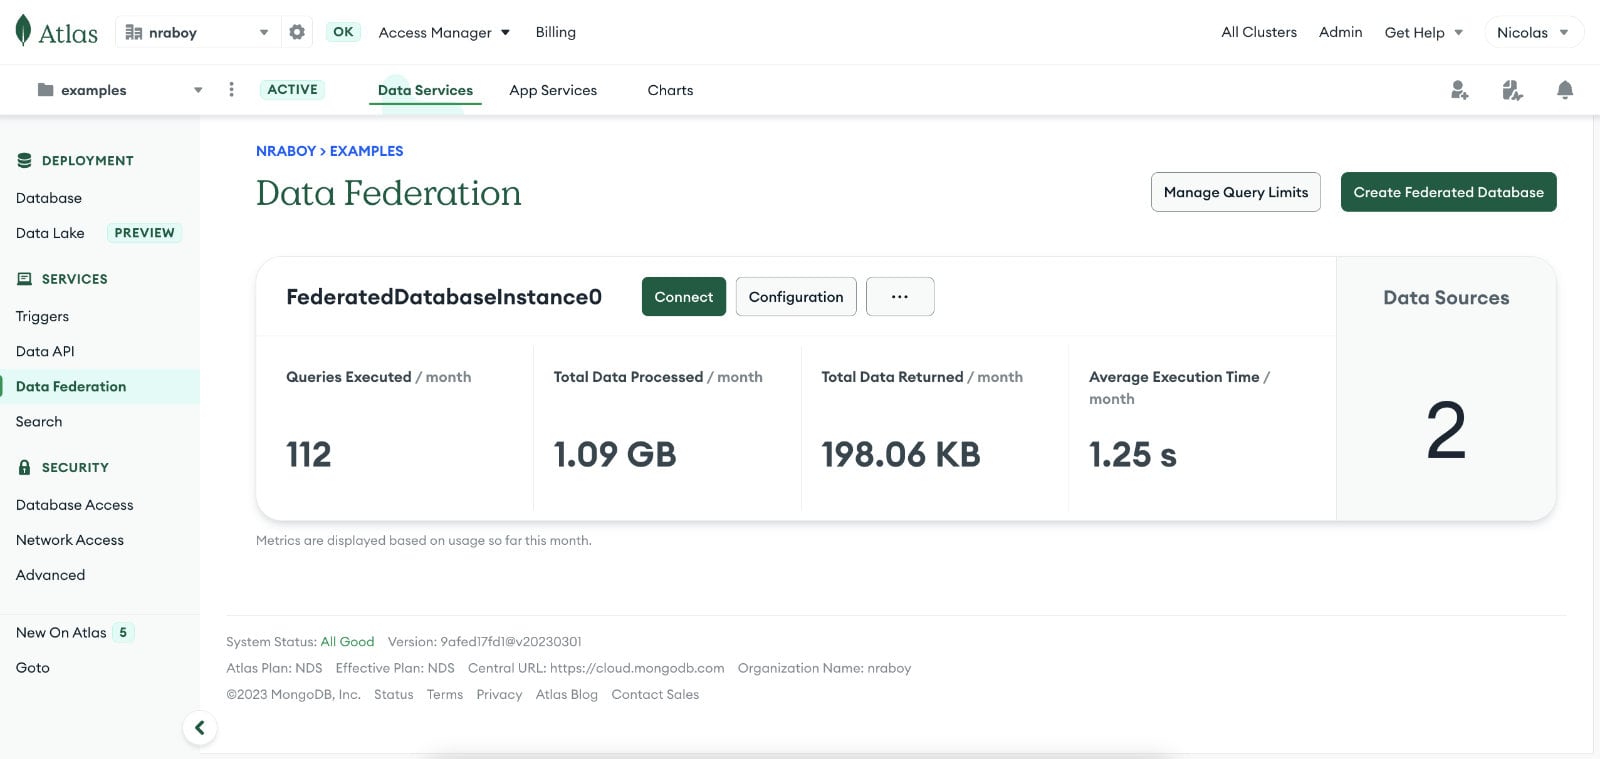This screenshot has width=1600, height=759.
Task: Open the project activity feed icon
Action: coord(1512,90)
